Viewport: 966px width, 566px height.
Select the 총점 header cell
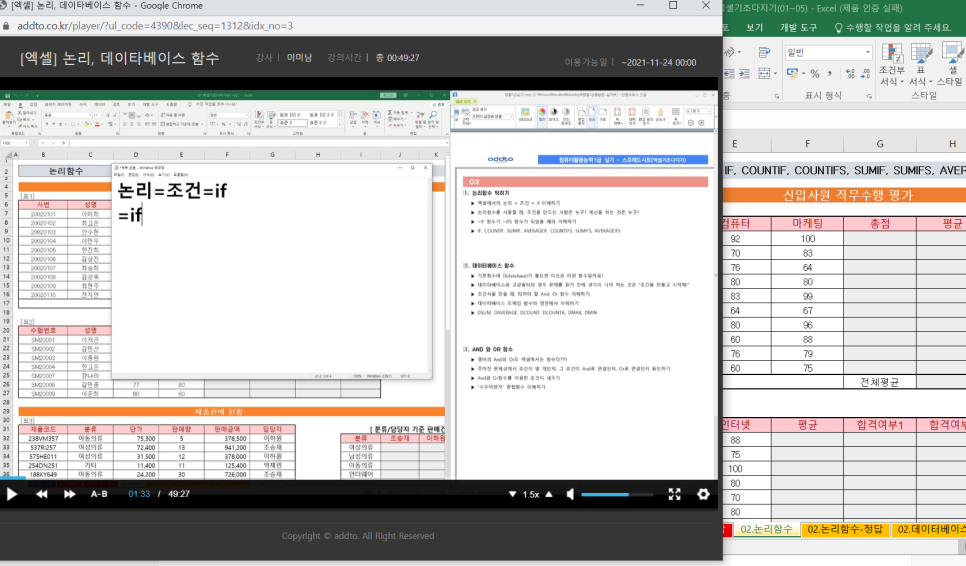point(880,224)
